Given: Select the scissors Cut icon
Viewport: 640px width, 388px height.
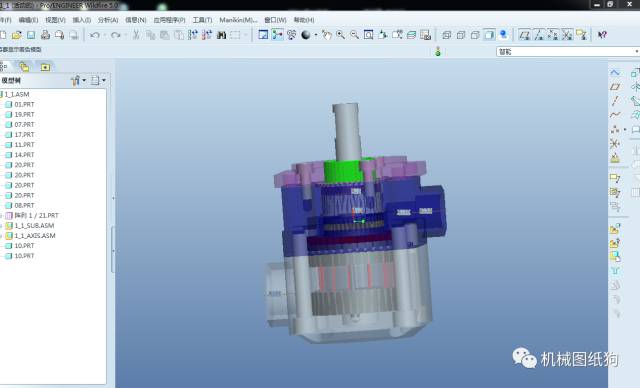Looking at the screenshot, I should click(136, 35).
